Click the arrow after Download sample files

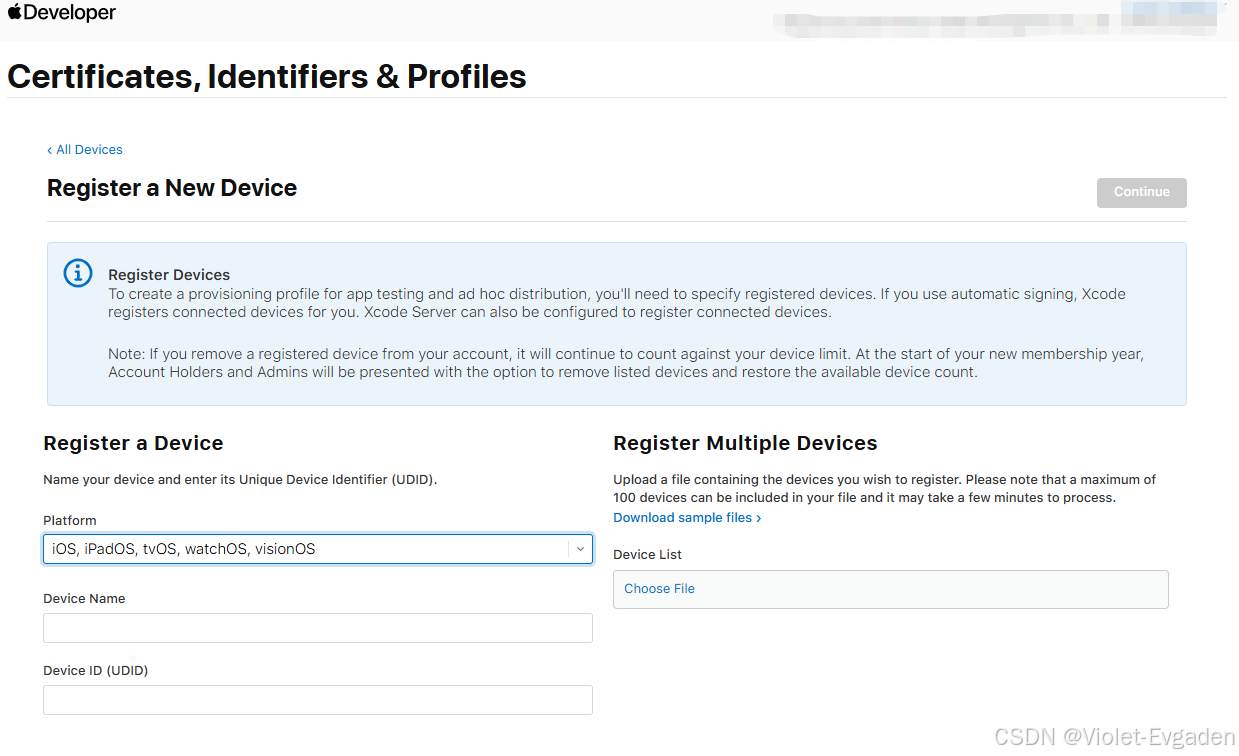tap(759, 518)
